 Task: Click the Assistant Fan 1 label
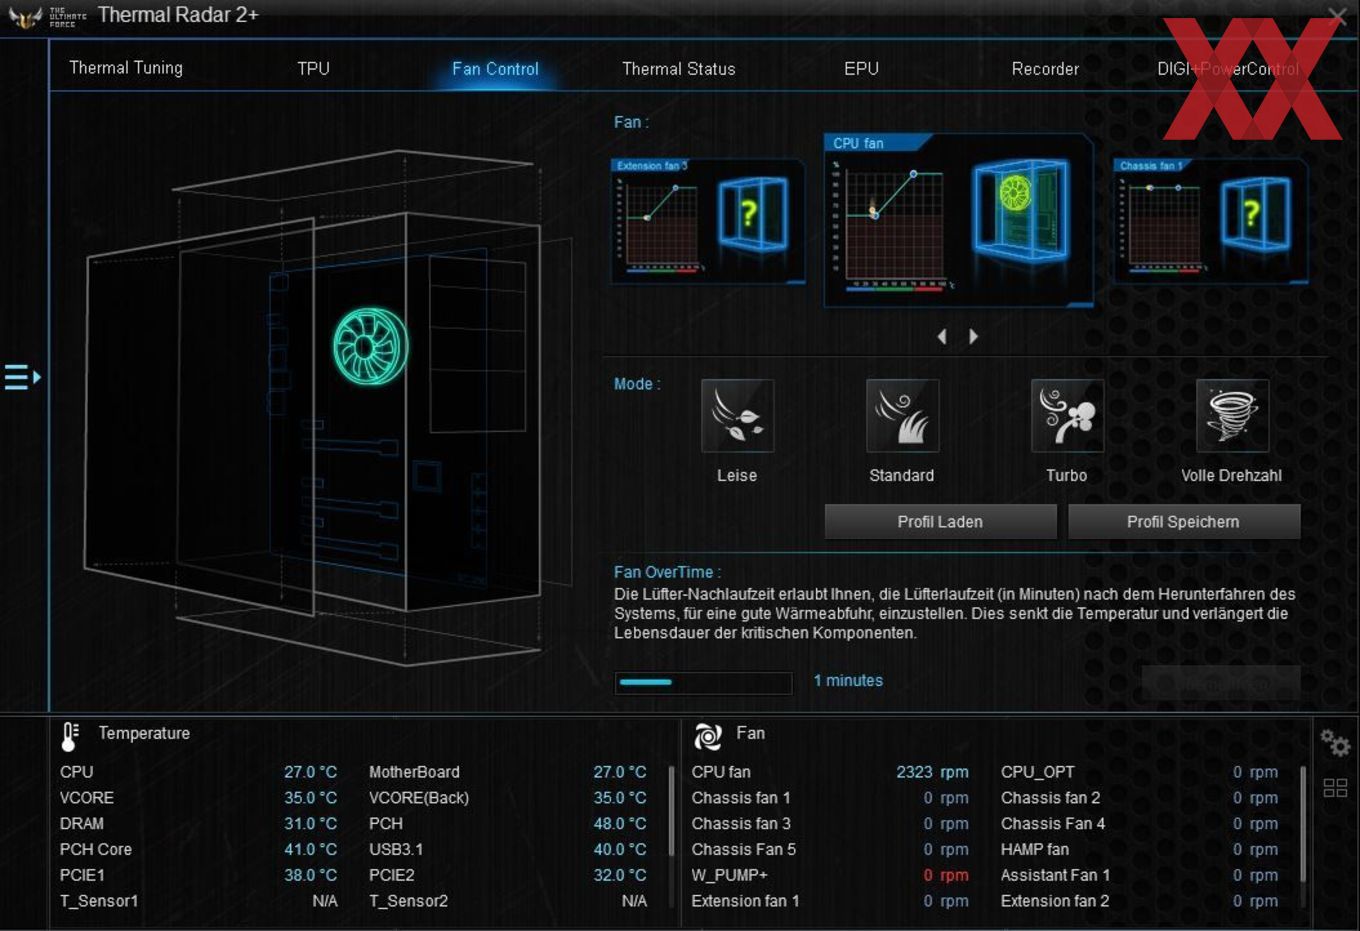coord(1055,875)
